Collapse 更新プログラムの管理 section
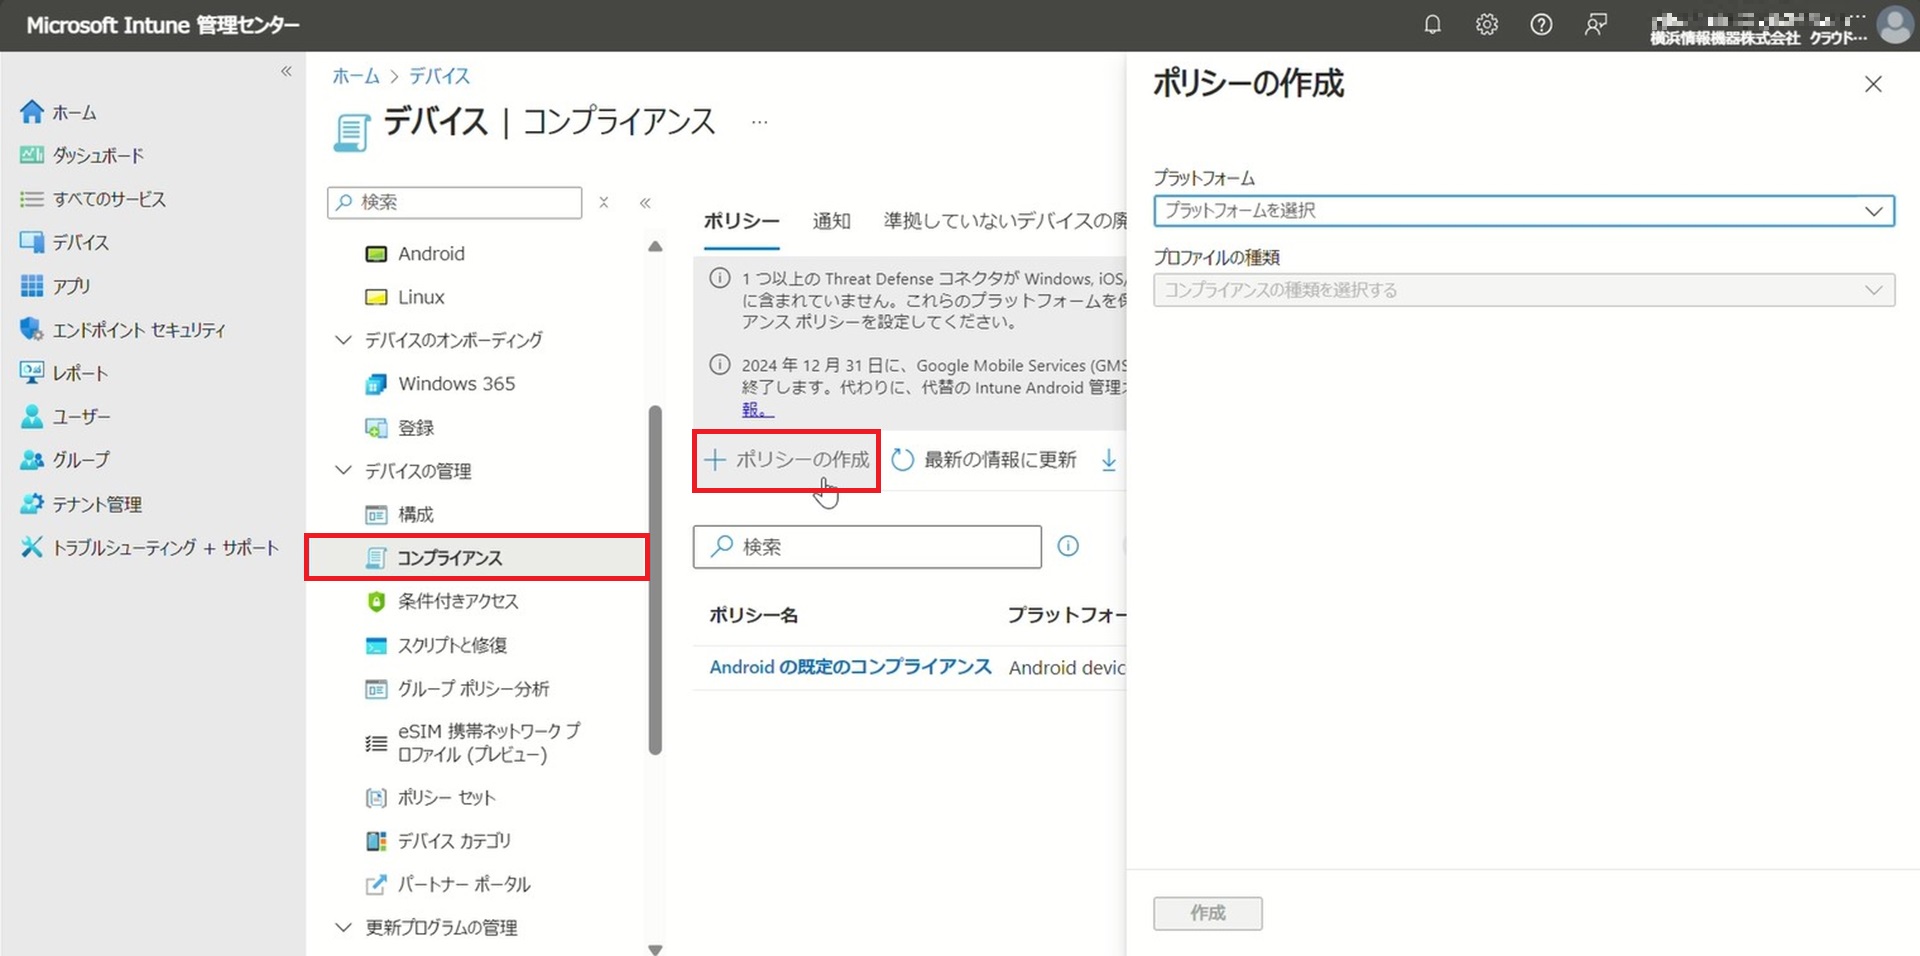This screenshot has height=956, width=1920. [343, 927]
